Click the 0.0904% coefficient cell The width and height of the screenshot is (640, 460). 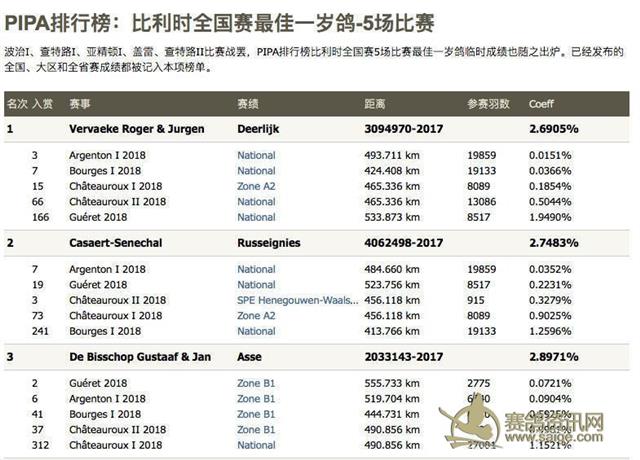550,399
